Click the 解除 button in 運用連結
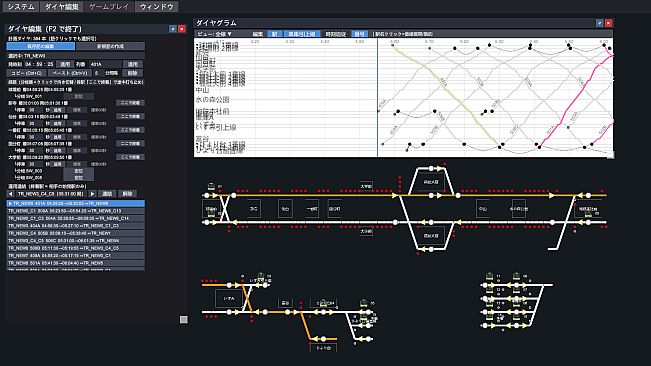Image resolution: width=651 pixels, height=366 pixels. (x=127, y=194)
